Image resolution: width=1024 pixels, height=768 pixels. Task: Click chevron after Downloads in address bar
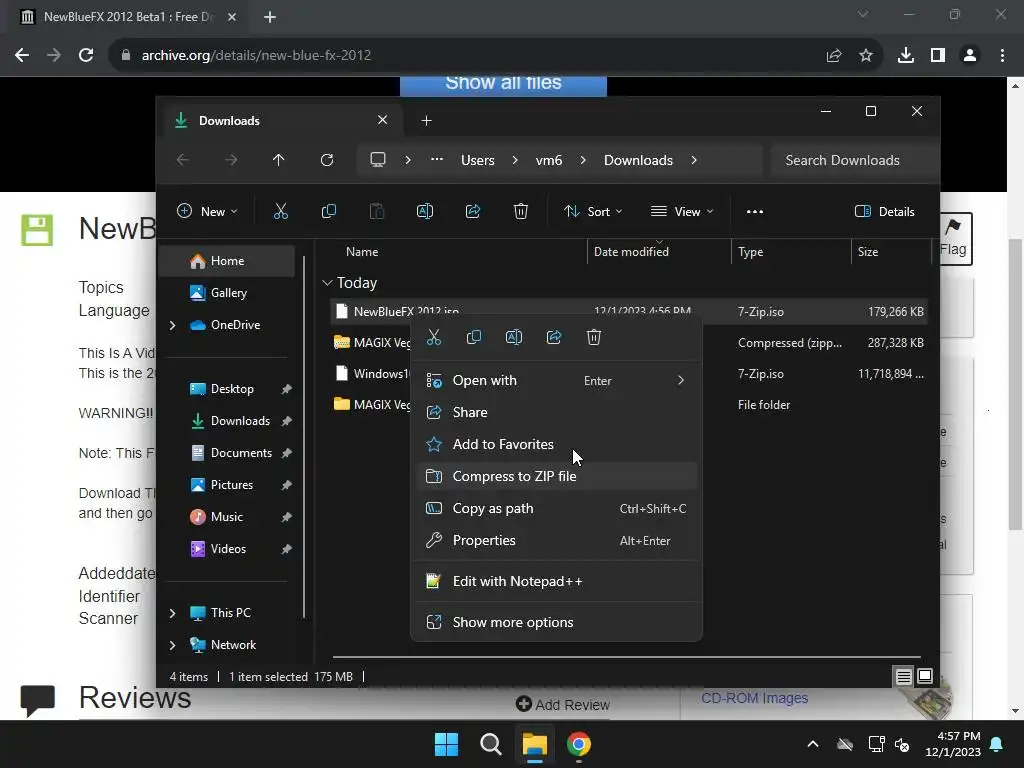point(694,160)
